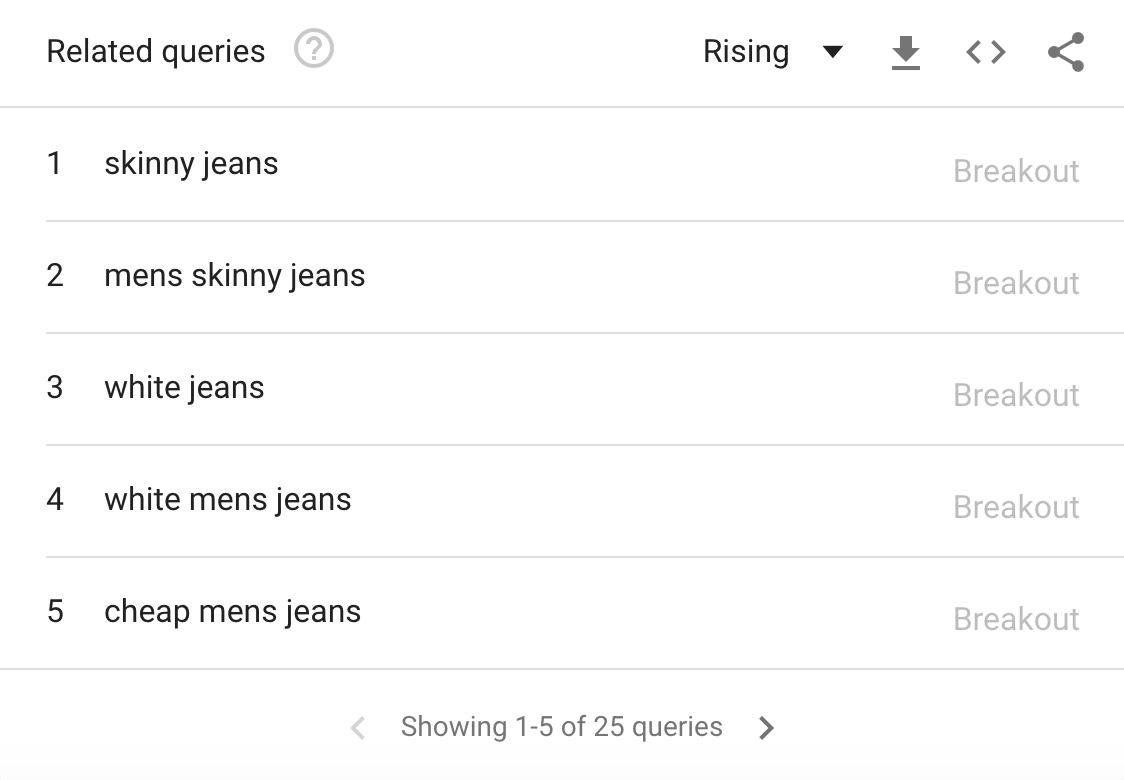The height and width of the screenshot is (780, 1124).
Task: Click Breakout label for mens skinny jeans
Action: (1016, 283)
